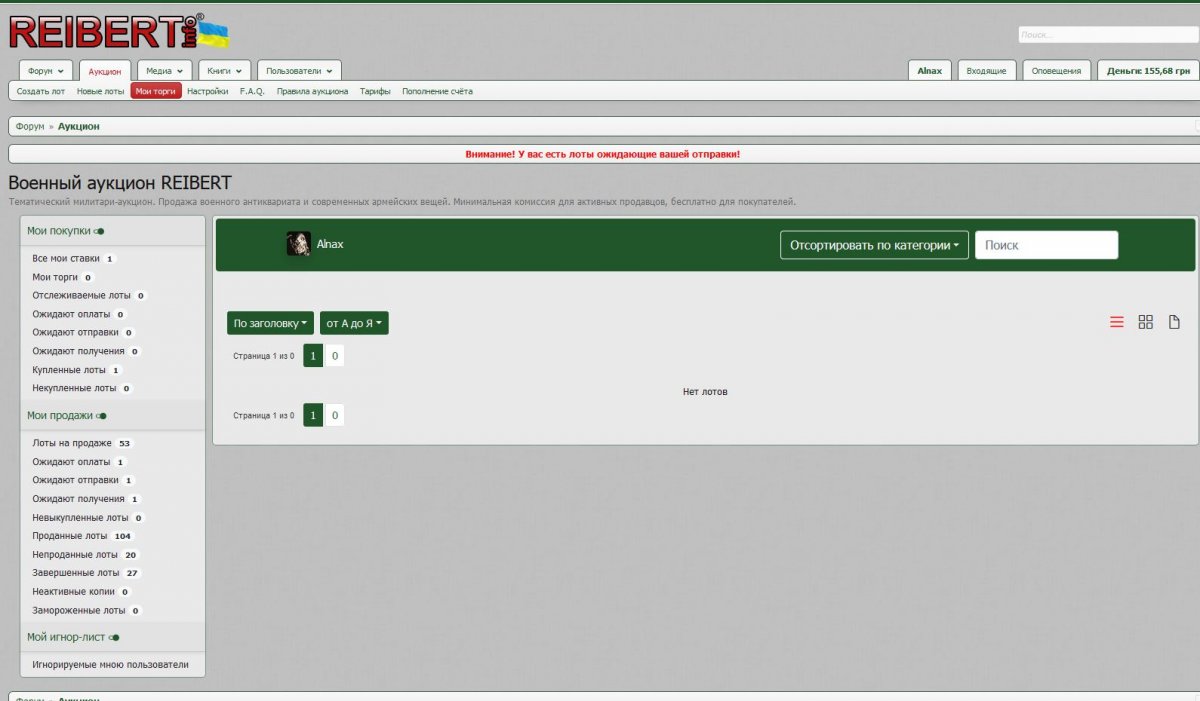This screenshot has height=701, width=1200.
Task: Click the Мой игнор-лист section header
Action: pyautogui.click(x=67, y=637)
